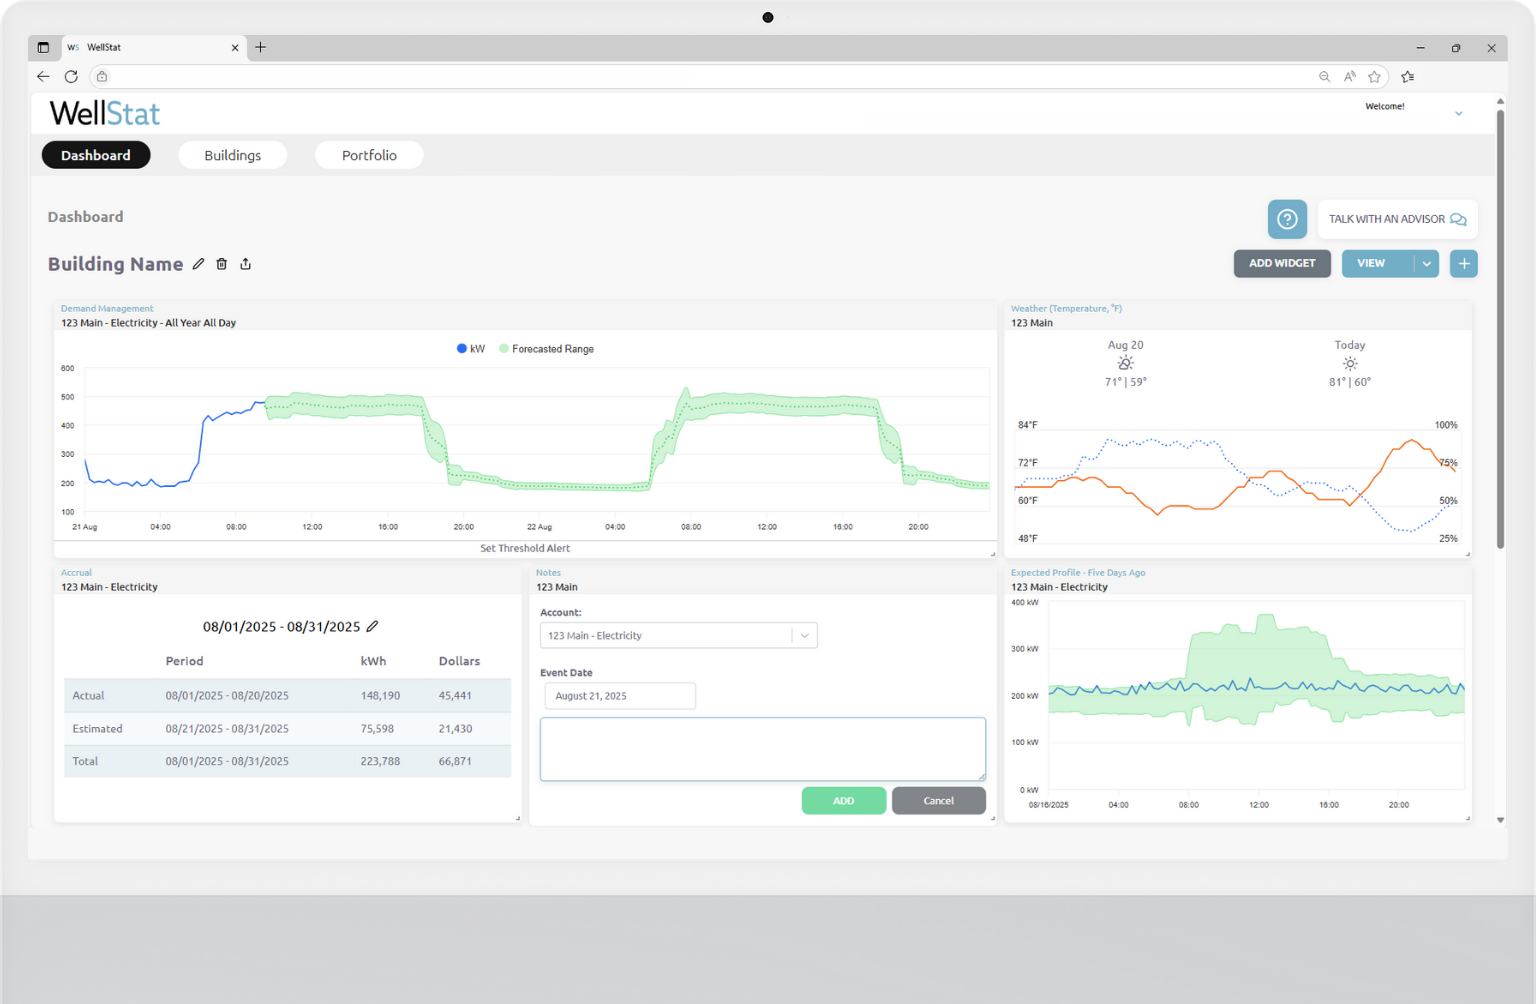The width and height of the screenshot is (1536, 1004).
Task: Delete dashboard using trash icon
Action: pyautogui.click(x=222, y=264)
